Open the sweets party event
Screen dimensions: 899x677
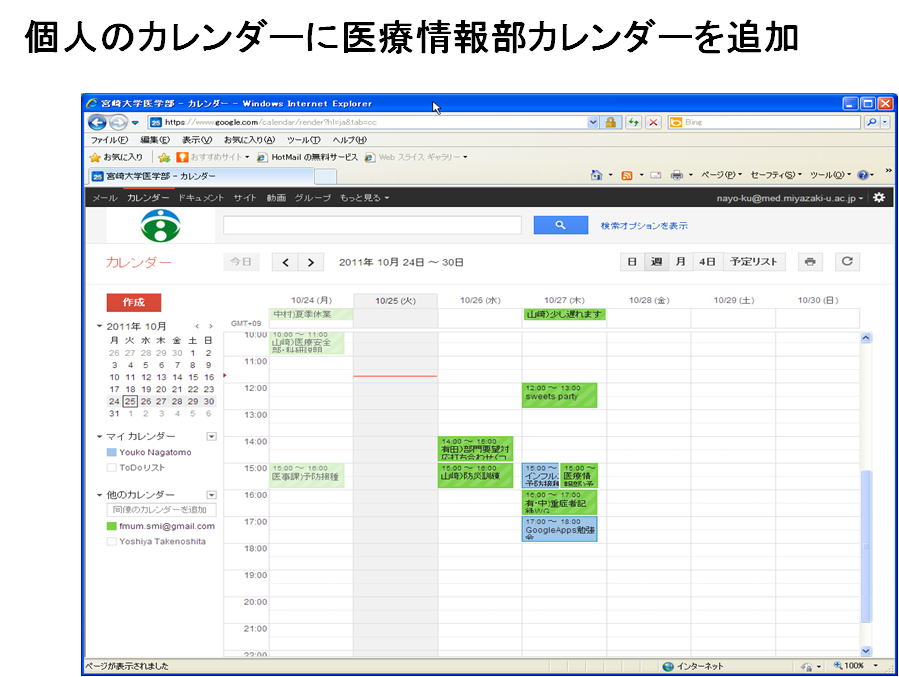(559, 394)
